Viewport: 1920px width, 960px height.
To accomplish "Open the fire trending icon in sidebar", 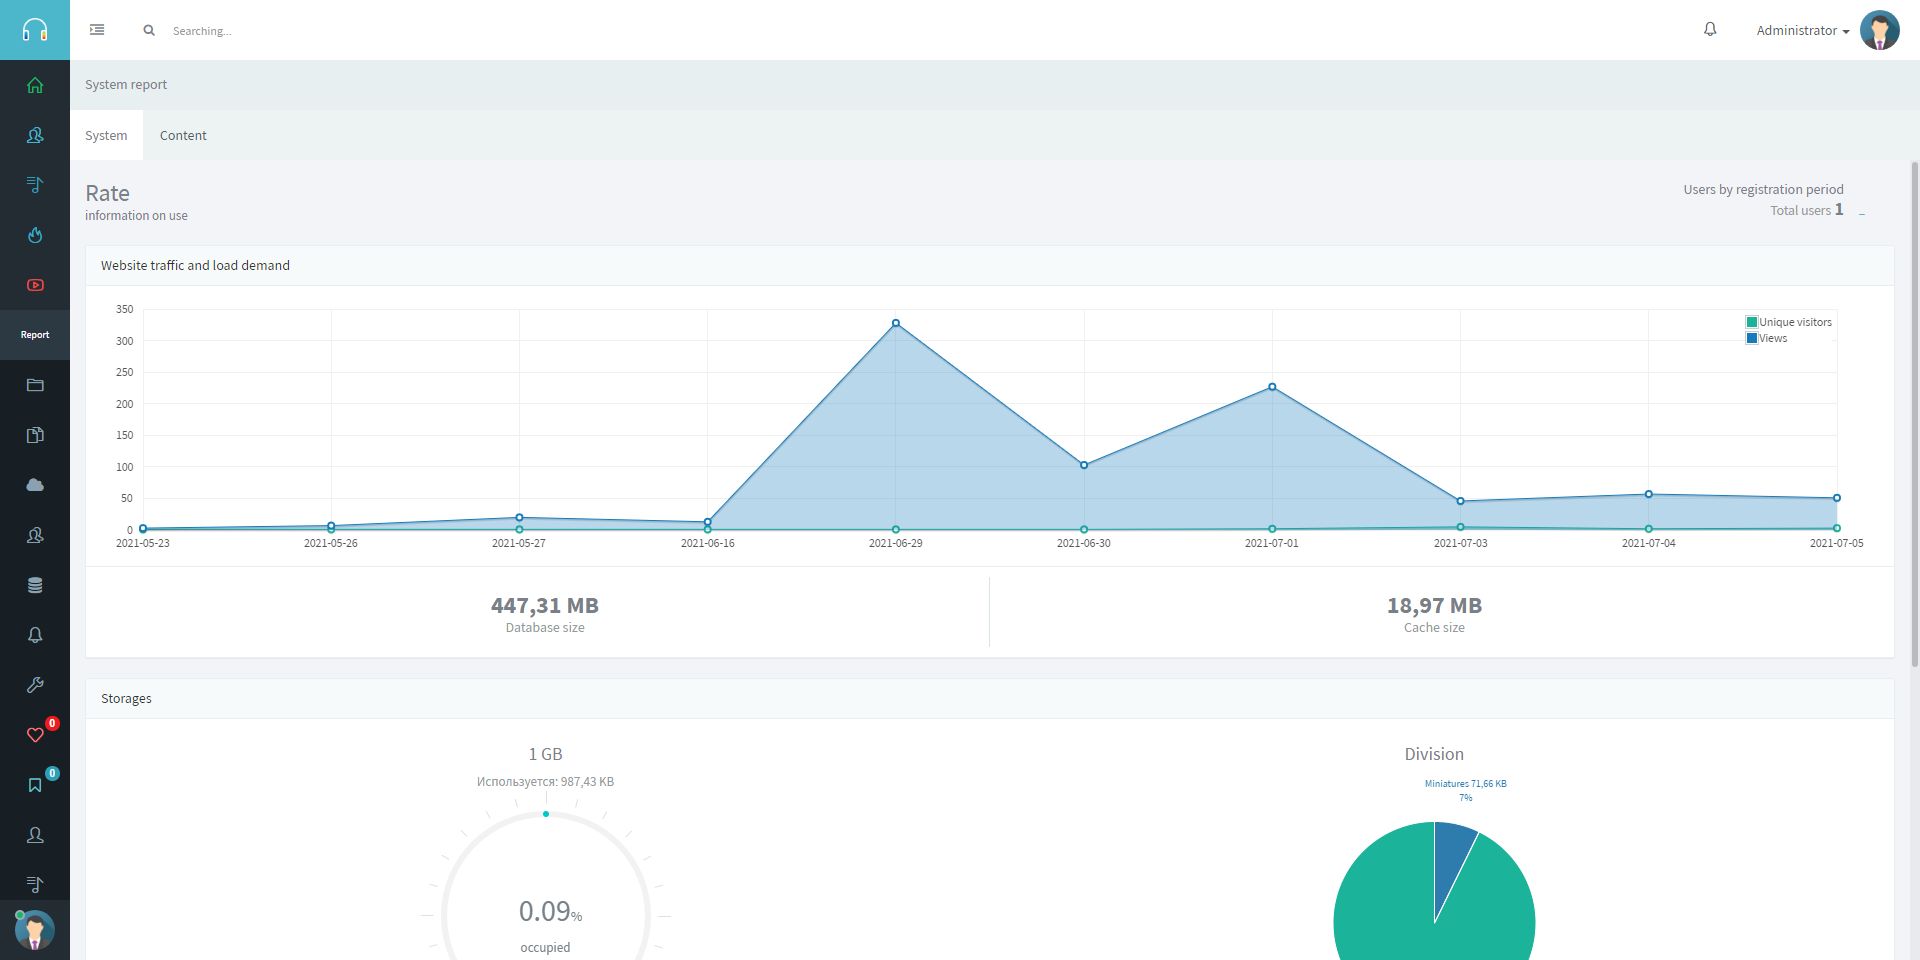I will point(35,235).
